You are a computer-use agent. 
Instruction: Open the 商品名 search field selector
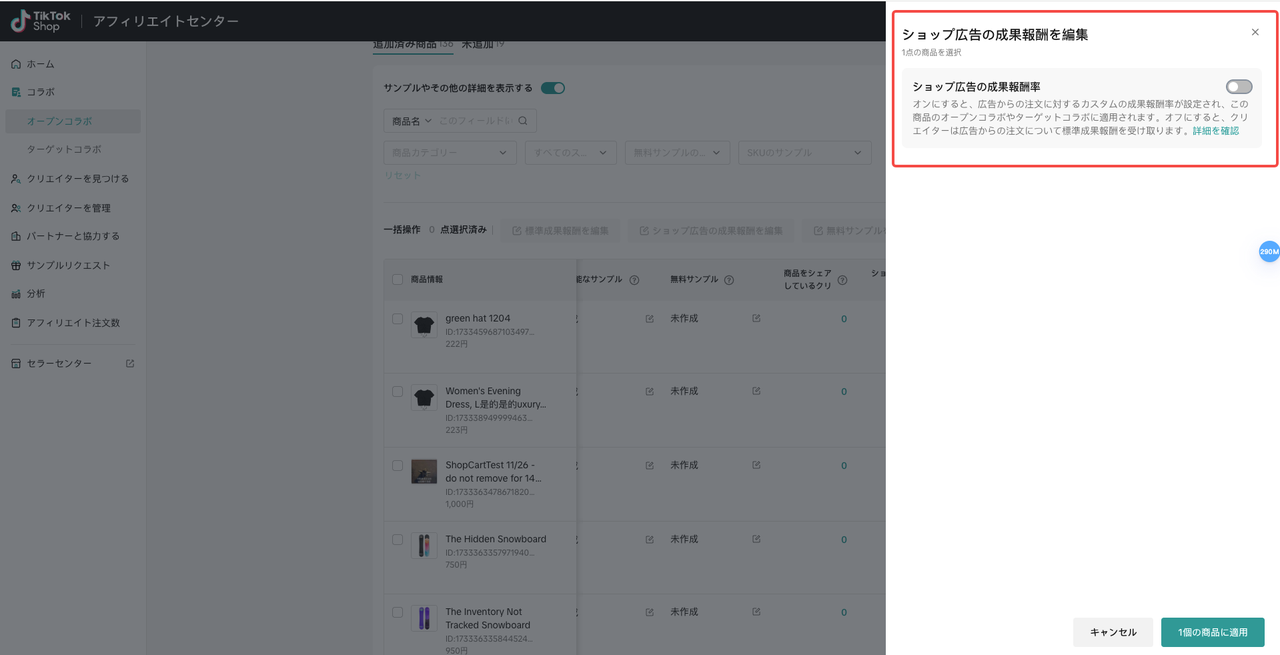tap(412, 121)
